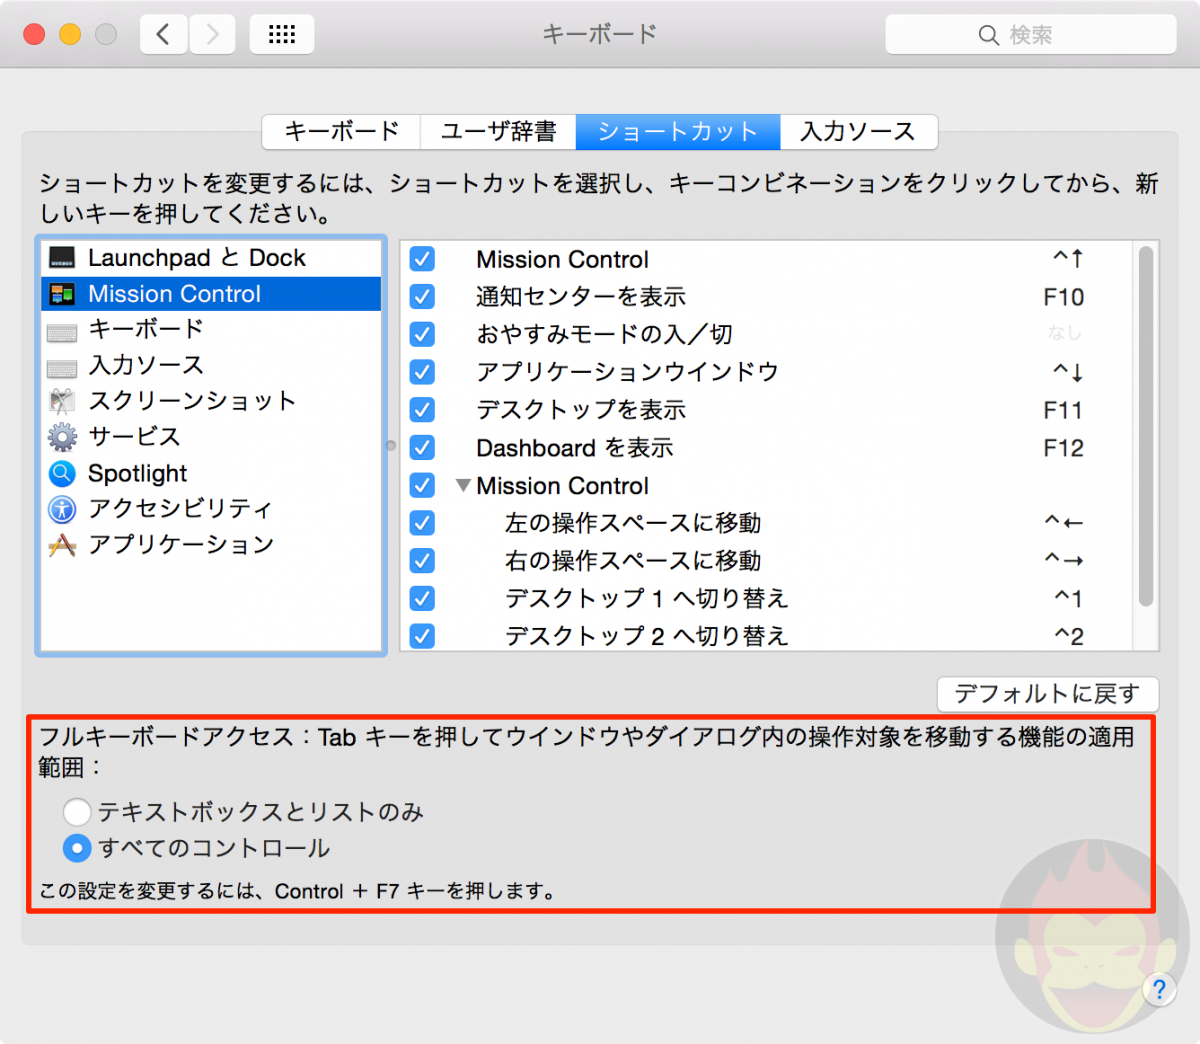
Task: Click the back navigation arrow
Action: pos(163,33)
